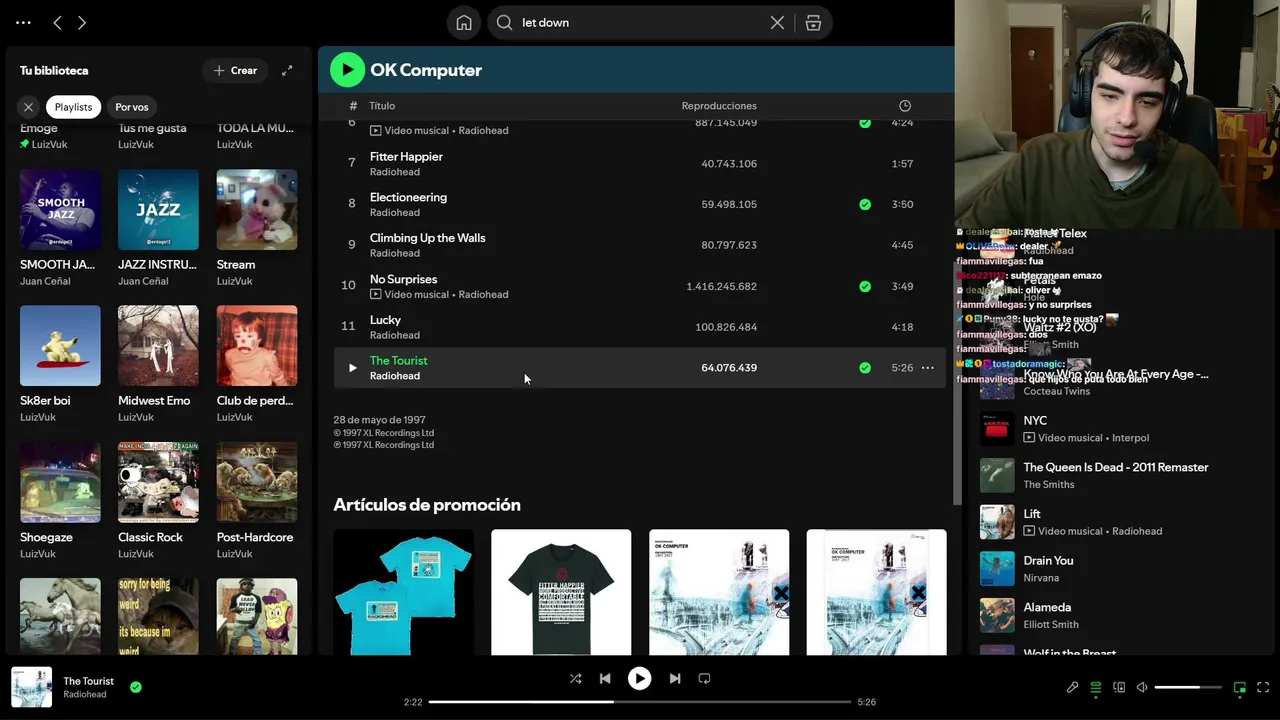Sort tracks by the duration clock icon
Screen dimensions: 1280x720
click(905, 106)
